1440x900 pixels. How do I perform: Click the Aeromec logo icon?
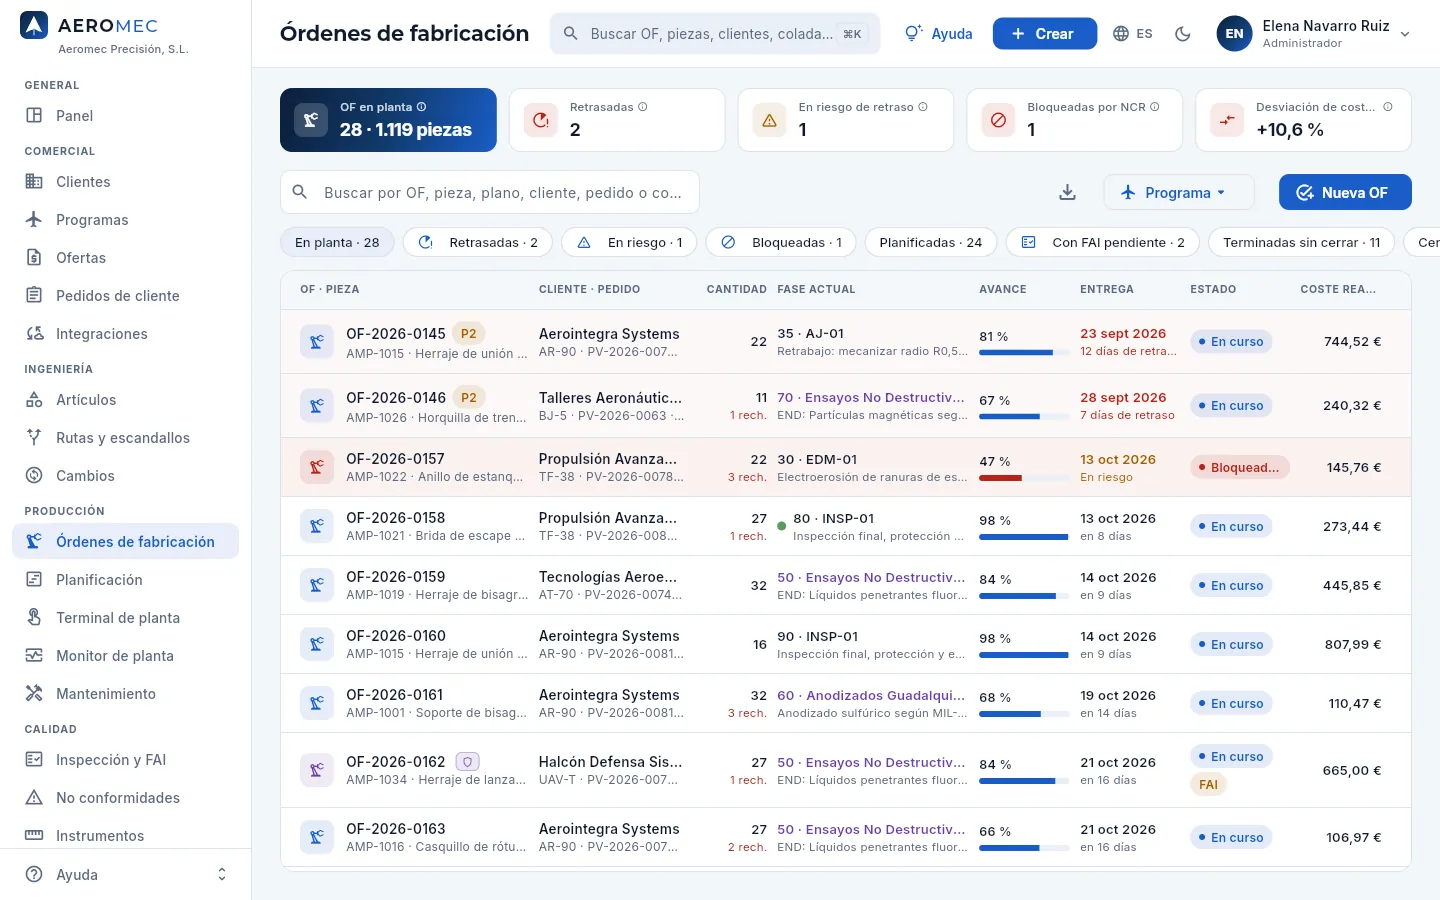pos(34,26)
